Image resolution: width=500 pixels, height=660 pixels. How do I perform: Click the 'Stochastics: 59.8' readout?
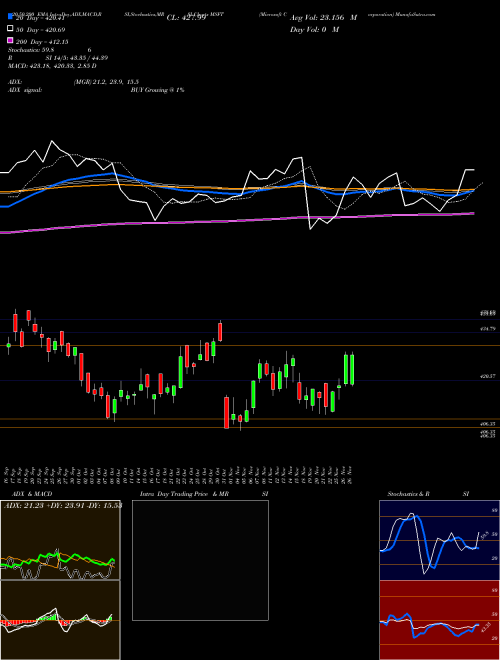[31, 50]
